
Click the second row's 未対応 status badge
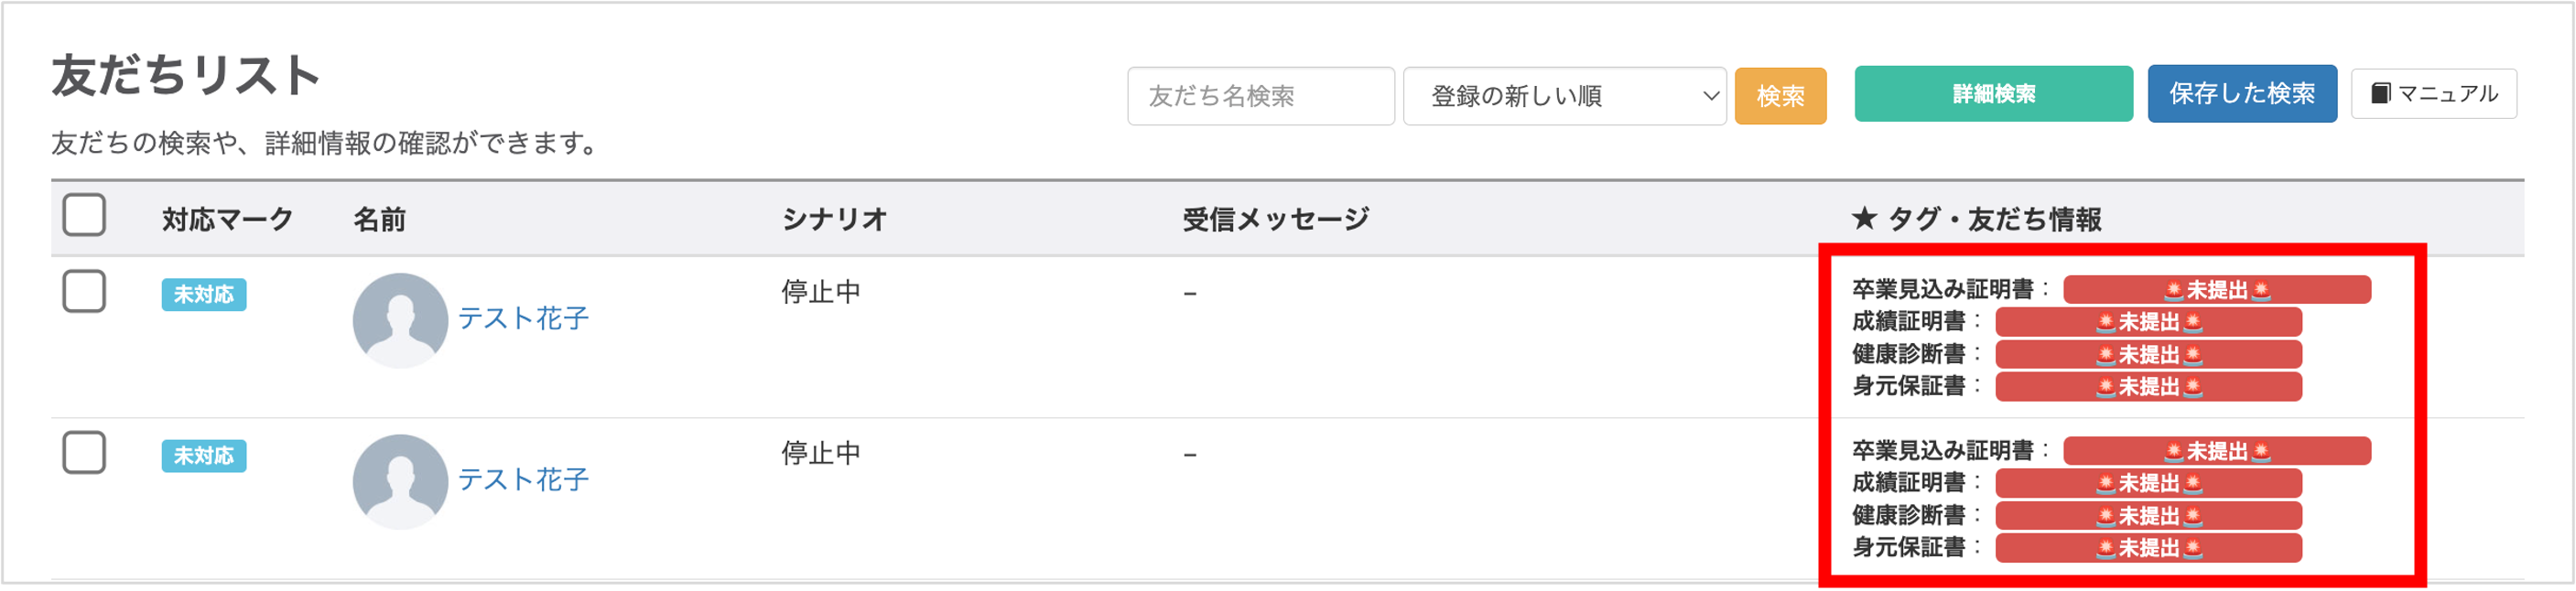click(204, 455)
